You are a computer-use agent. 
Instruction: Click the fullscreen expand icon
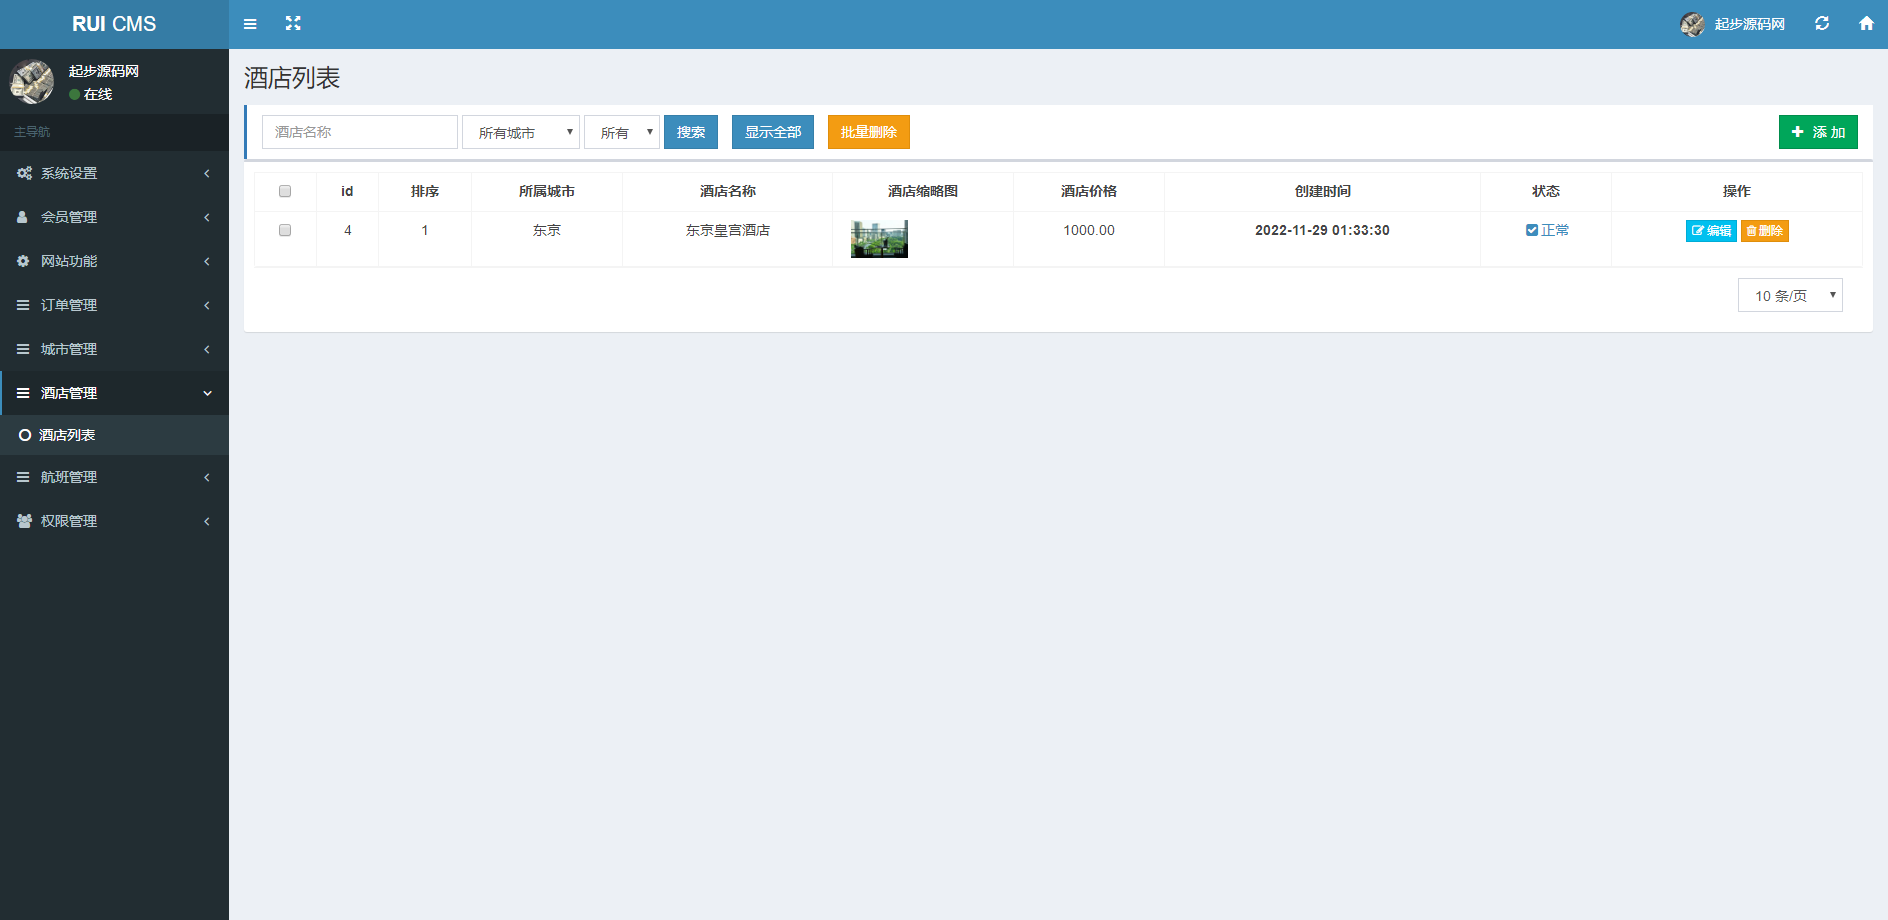click(293, 24)
